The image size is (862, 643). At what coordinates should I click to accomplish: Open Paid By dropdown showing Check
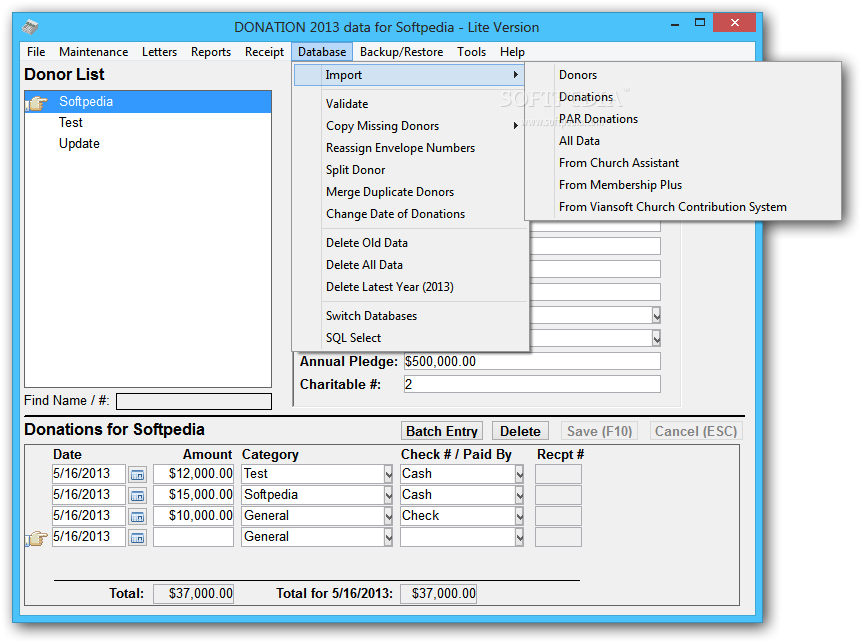(519, 515)
